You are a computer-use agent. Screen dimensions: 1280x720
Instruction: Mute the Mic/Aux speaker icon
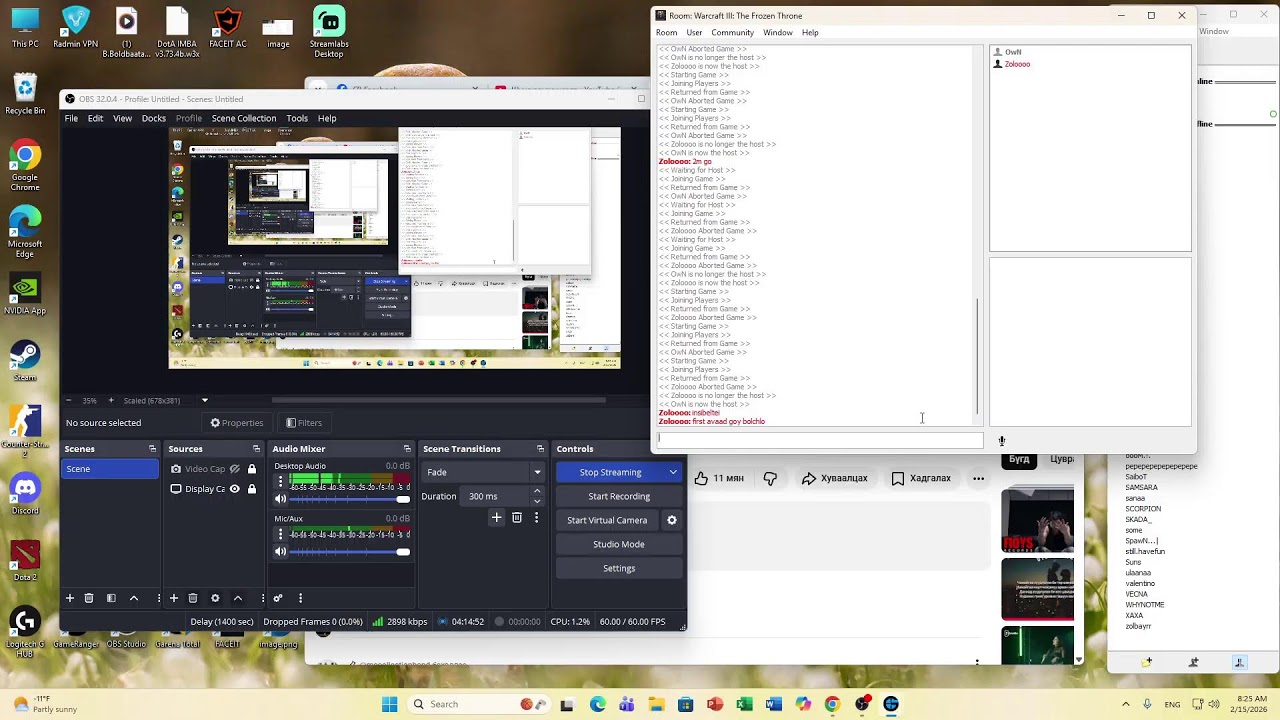(280, 551)
